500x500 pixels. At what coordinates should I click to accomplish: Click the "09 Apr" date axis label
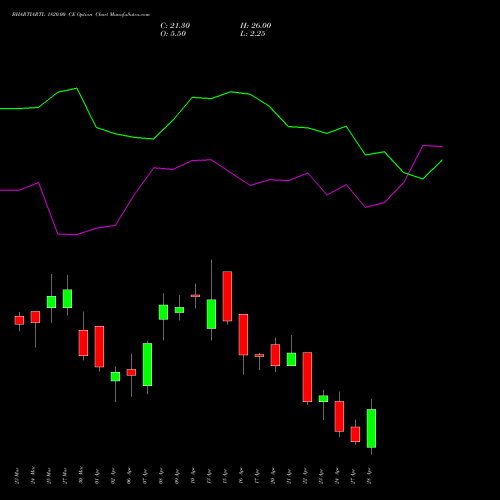click(x=177, y=476)
